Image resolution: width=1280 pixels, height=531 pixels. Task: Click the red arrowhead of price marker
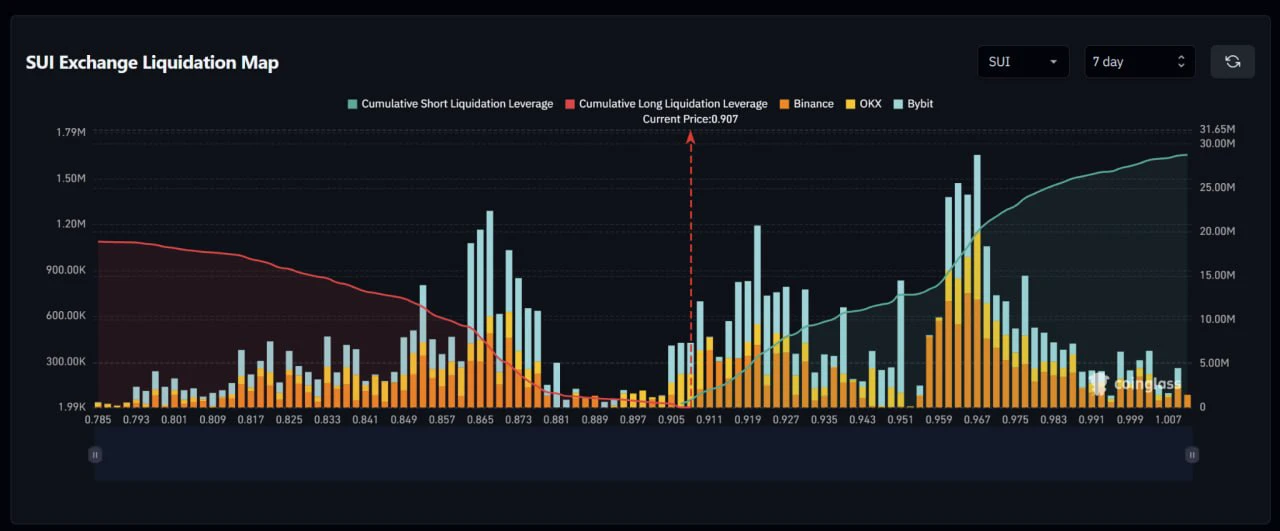(x=690, y=137)
